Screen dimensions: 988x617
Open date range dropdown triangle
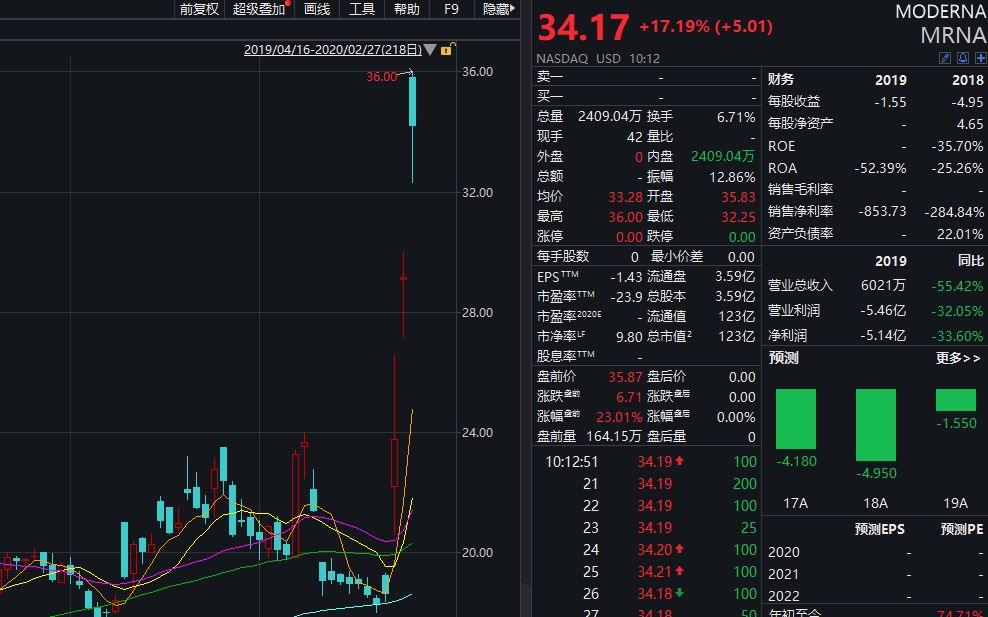click(430, 50)
